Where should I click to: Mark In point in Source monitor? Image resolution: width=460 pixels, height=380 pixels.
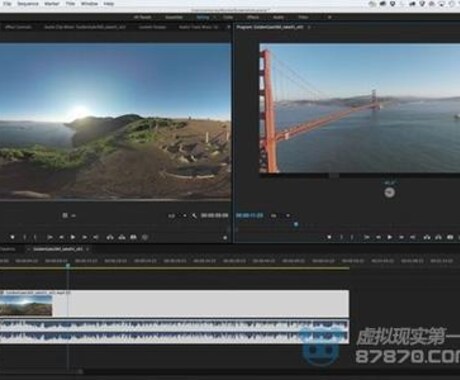24,237
